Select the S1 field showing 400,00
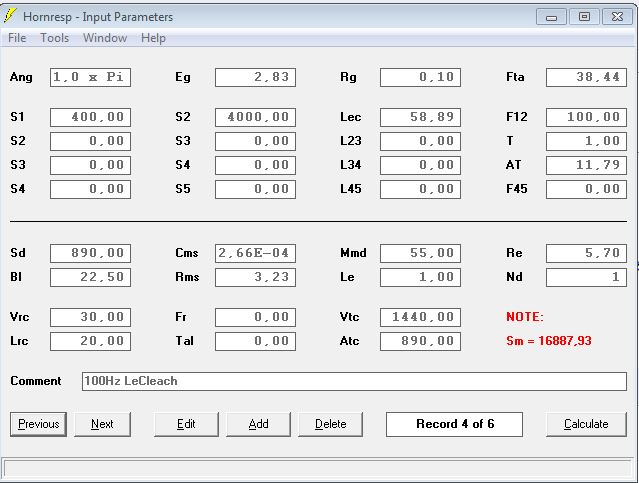The height and width of the screenshot is (483, 639). coord(90,117)
